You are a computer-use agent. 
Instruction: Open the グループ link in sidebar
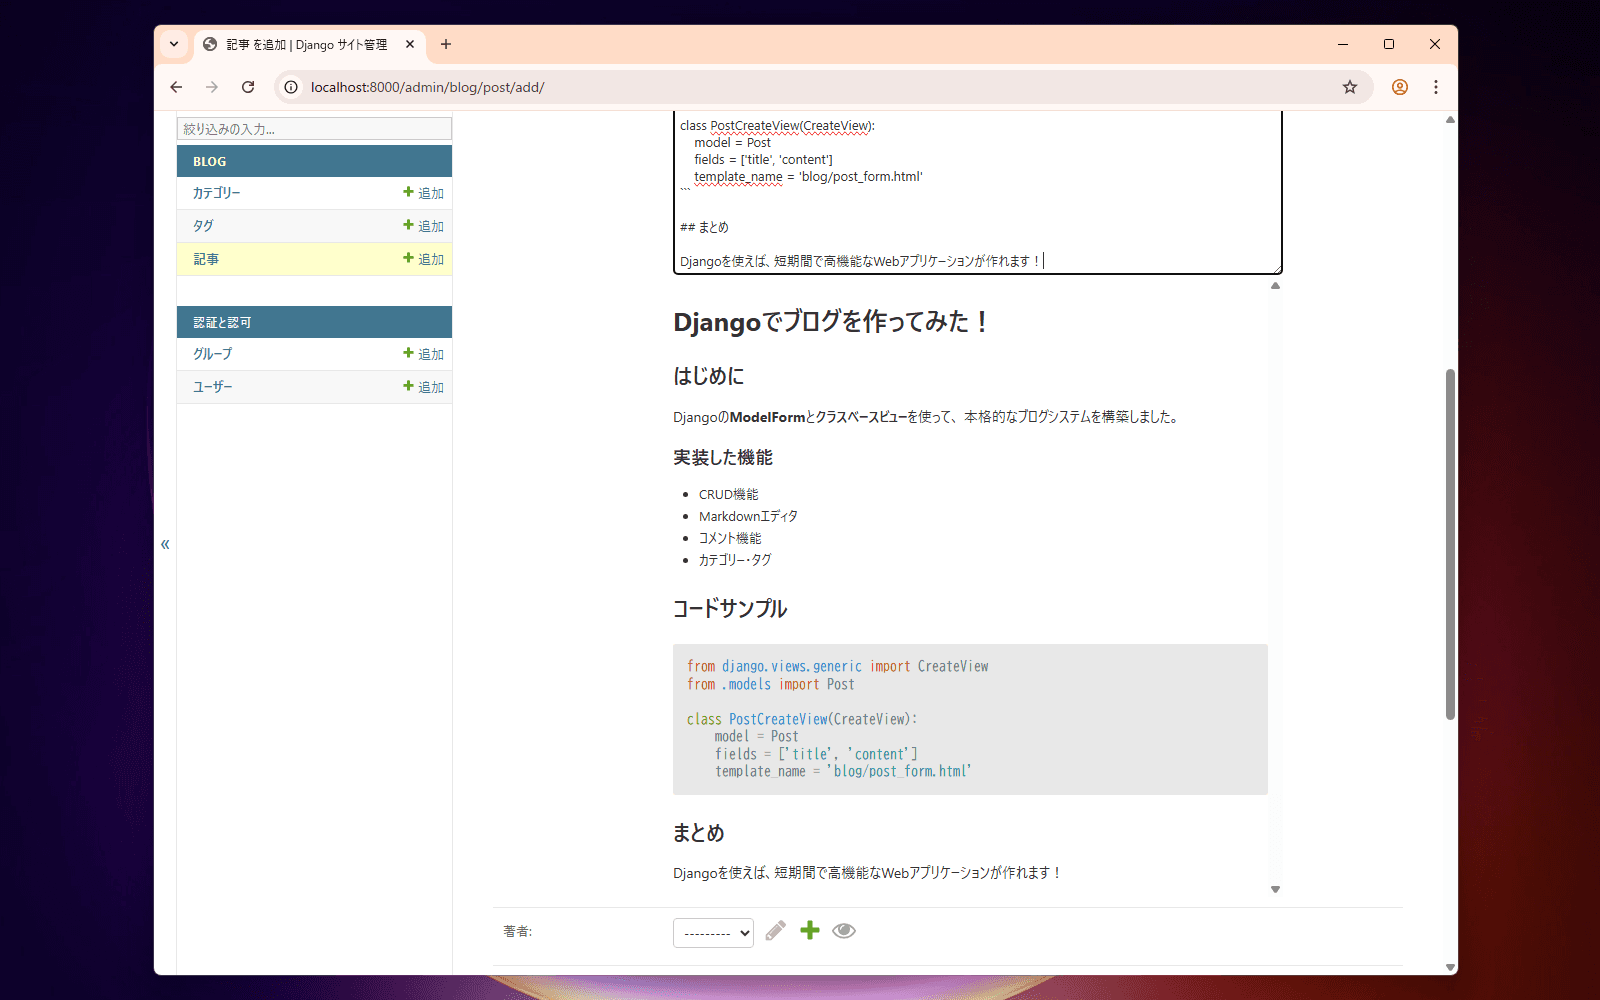click(x=213, y=354)
